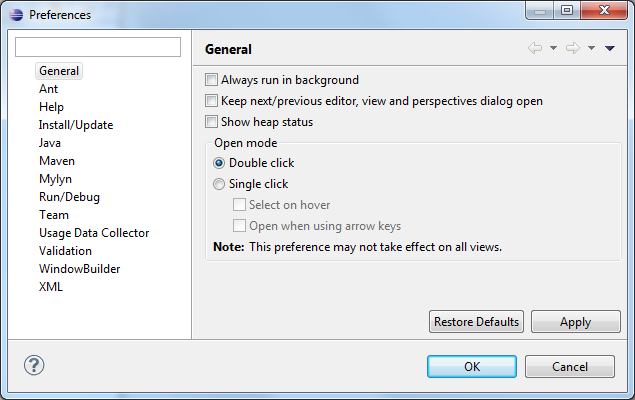The width and height of the screenshot is (635, 400).
Task: Open the preference page view menu arrow
Action: pyautogui.click(x=610, y=49)
